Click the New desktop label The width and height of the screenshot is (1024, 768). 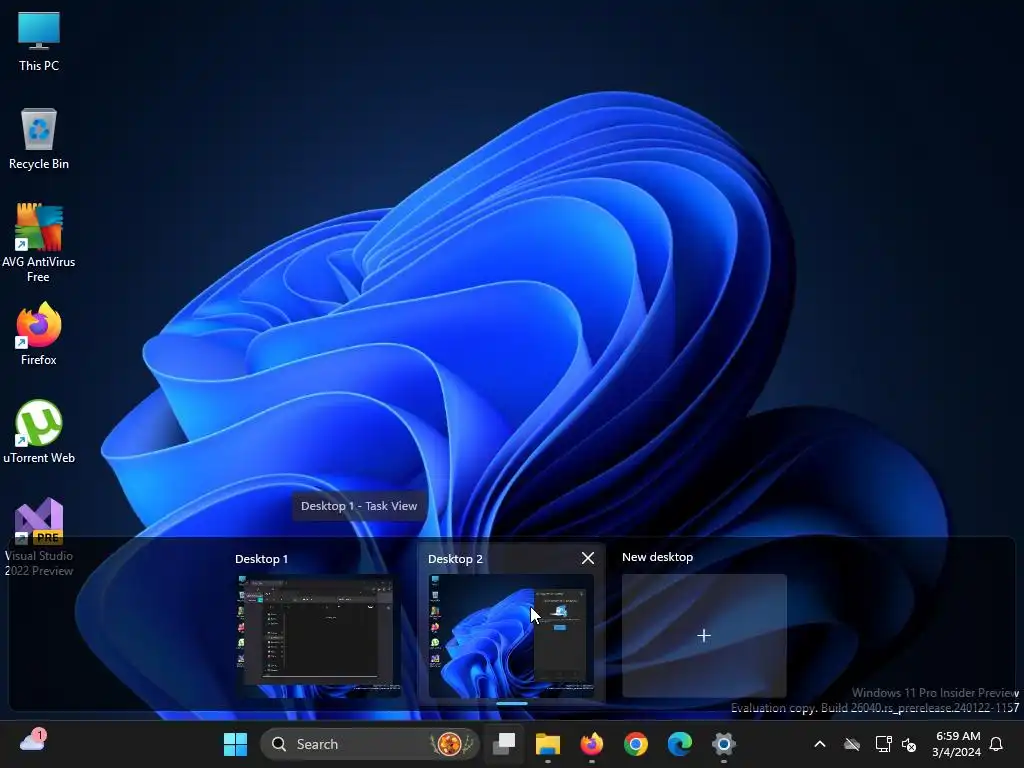click(657, 557)
